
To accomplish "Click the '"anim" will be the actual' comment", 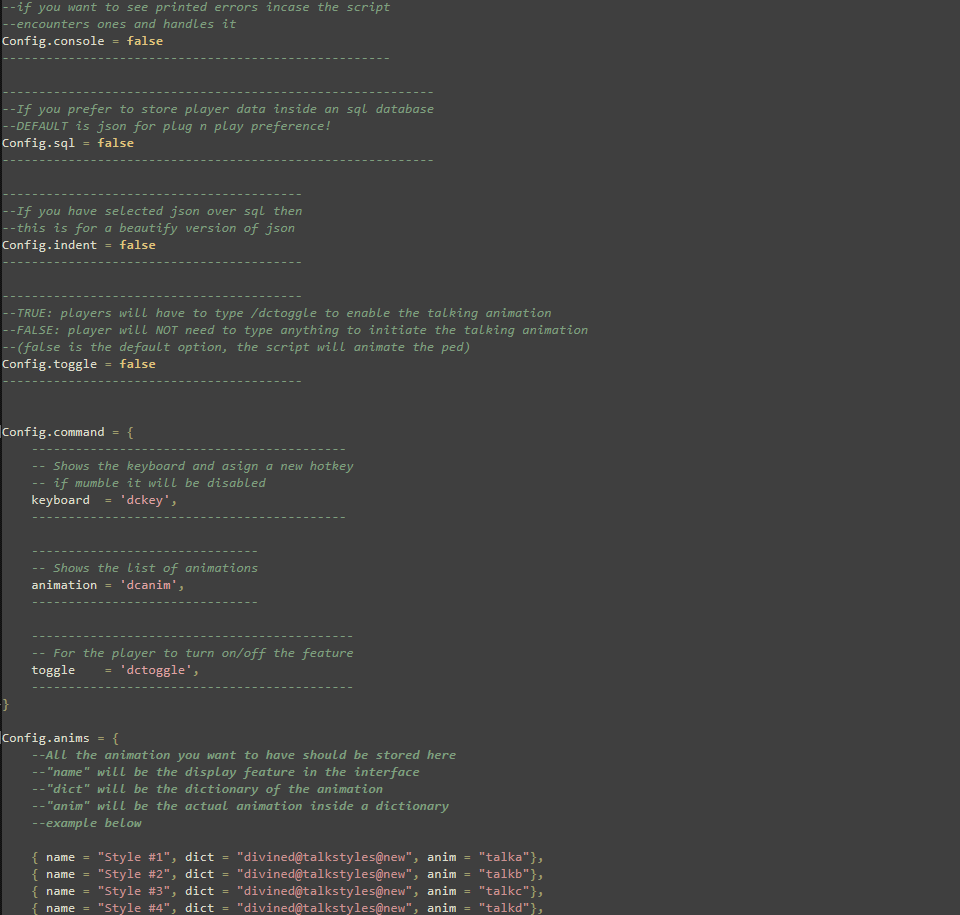I will pos(240,806).
